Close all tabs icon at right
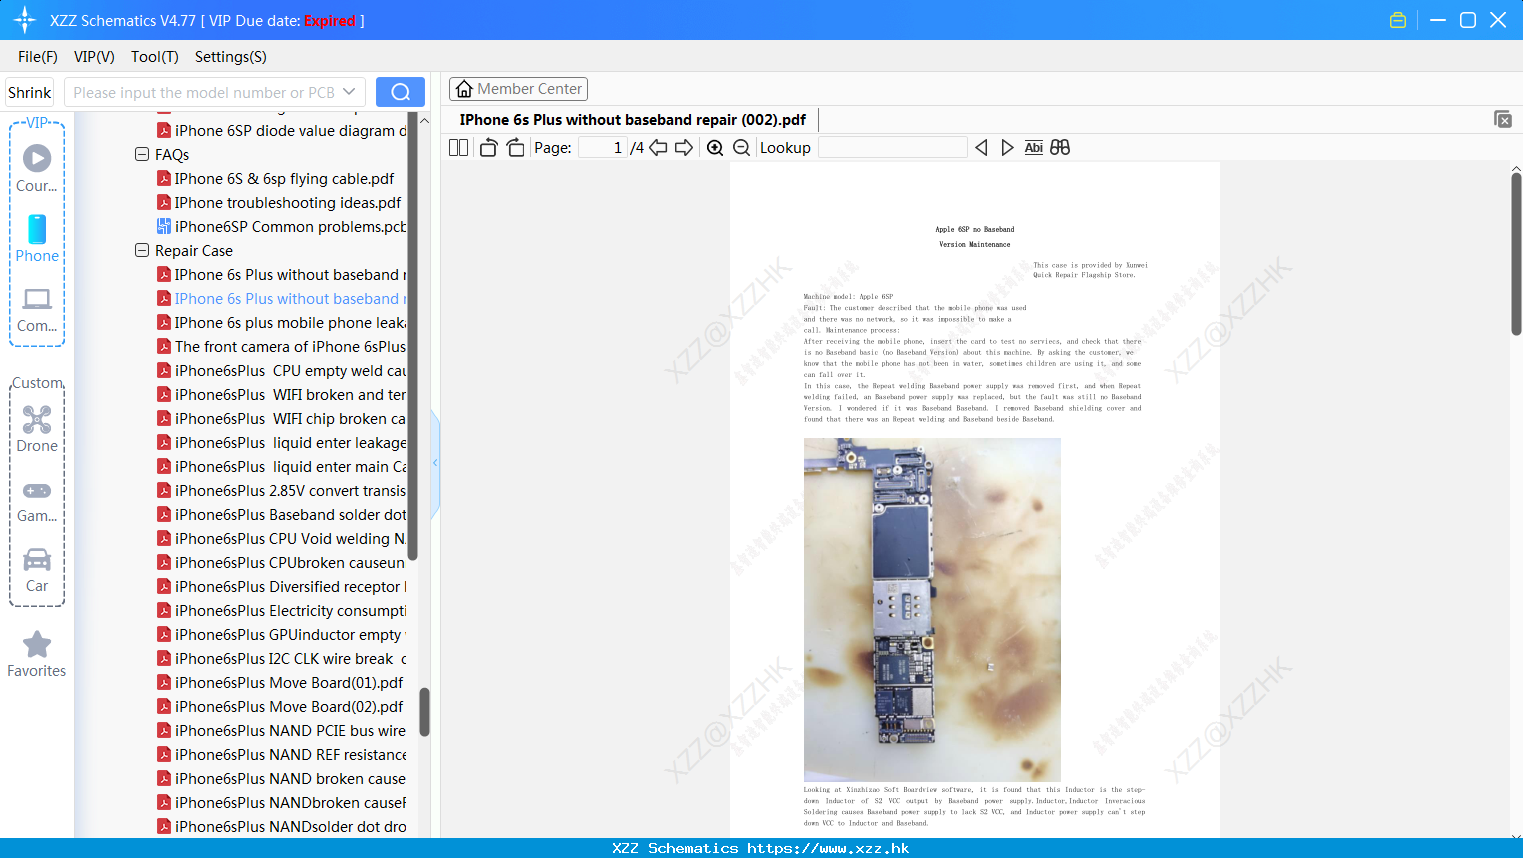The width and height of the screenshot is (1523, 858). (x=1503, y=119)
